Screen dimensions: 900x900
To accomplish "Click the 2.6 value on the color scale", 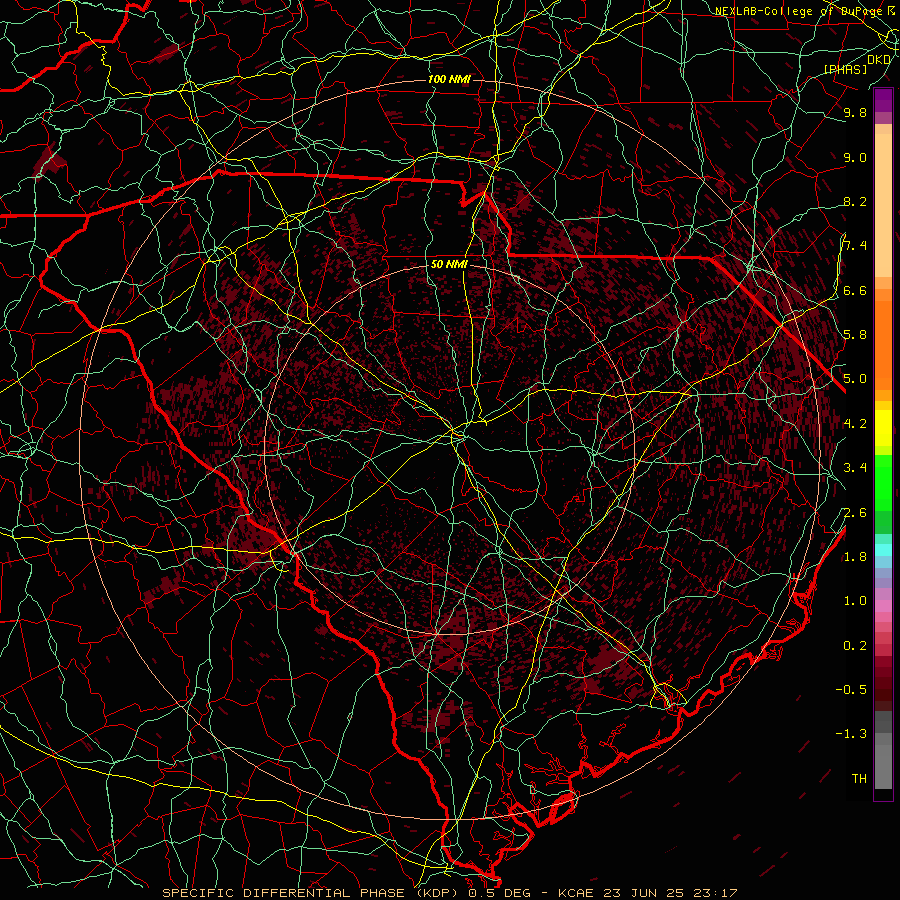I will [855, 513].
